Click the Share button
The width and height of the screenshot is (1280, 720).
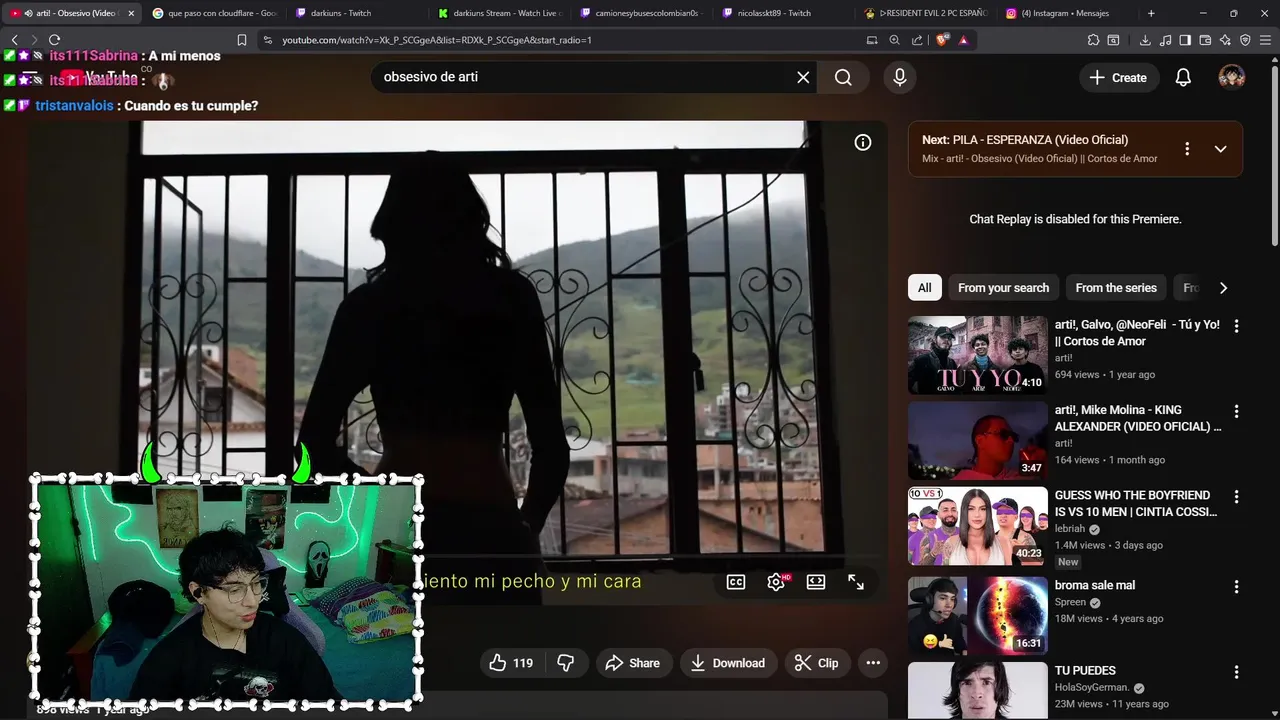click(633, 663)
